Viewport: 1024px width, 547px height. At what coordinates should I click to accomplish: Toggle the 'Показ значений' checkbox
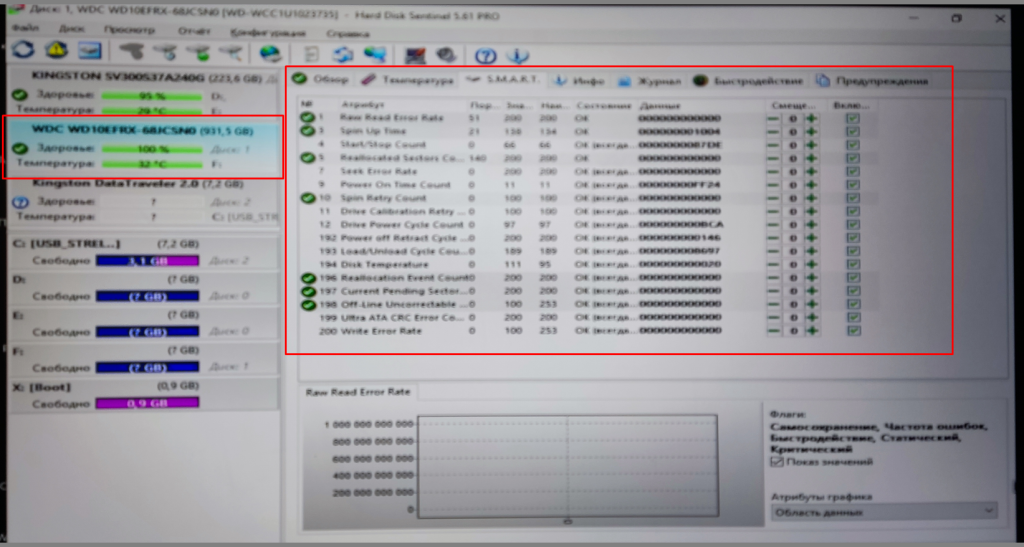pyautogui.click(x=777, y=461)
